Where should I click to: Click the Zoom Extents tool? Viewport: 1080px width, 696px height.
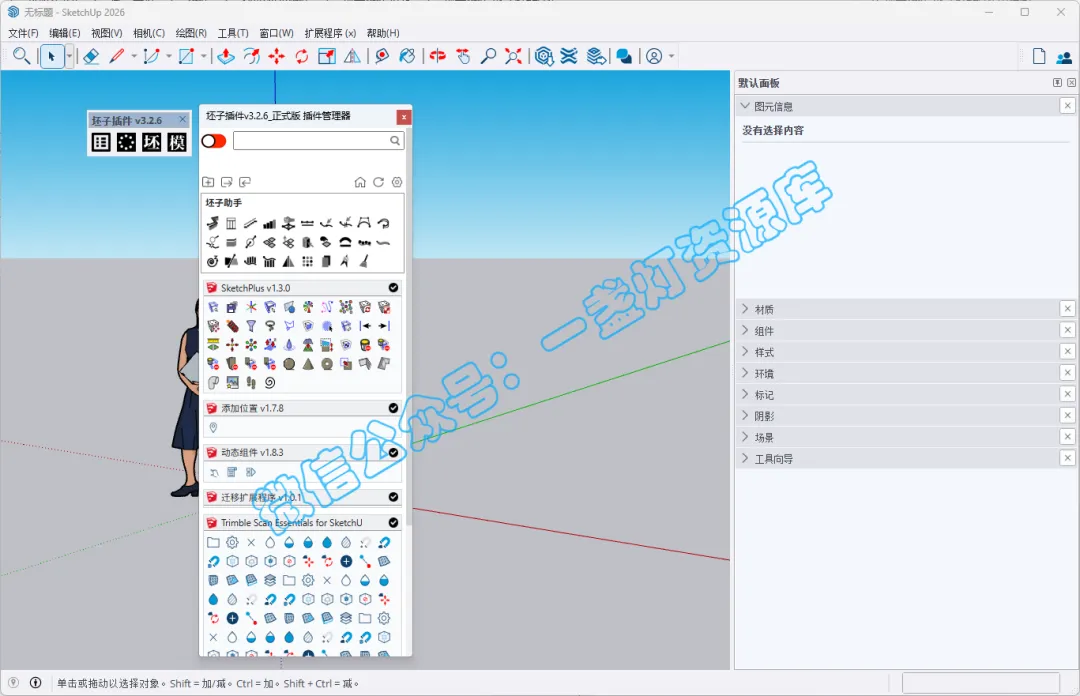click(513, 57)
